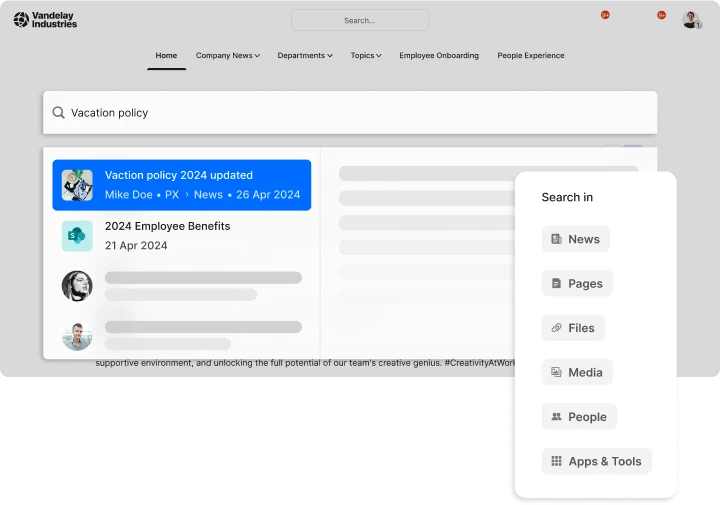Go to Employee Onboarding
Screen dimensions: 720x505
[439, 56]
